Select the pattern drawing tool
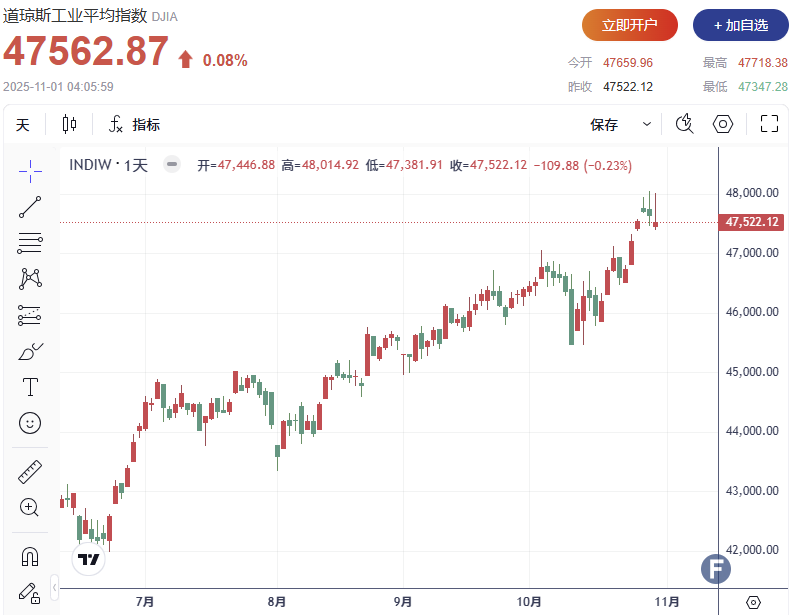Screen dimensions: 793x615 [30, 278]
